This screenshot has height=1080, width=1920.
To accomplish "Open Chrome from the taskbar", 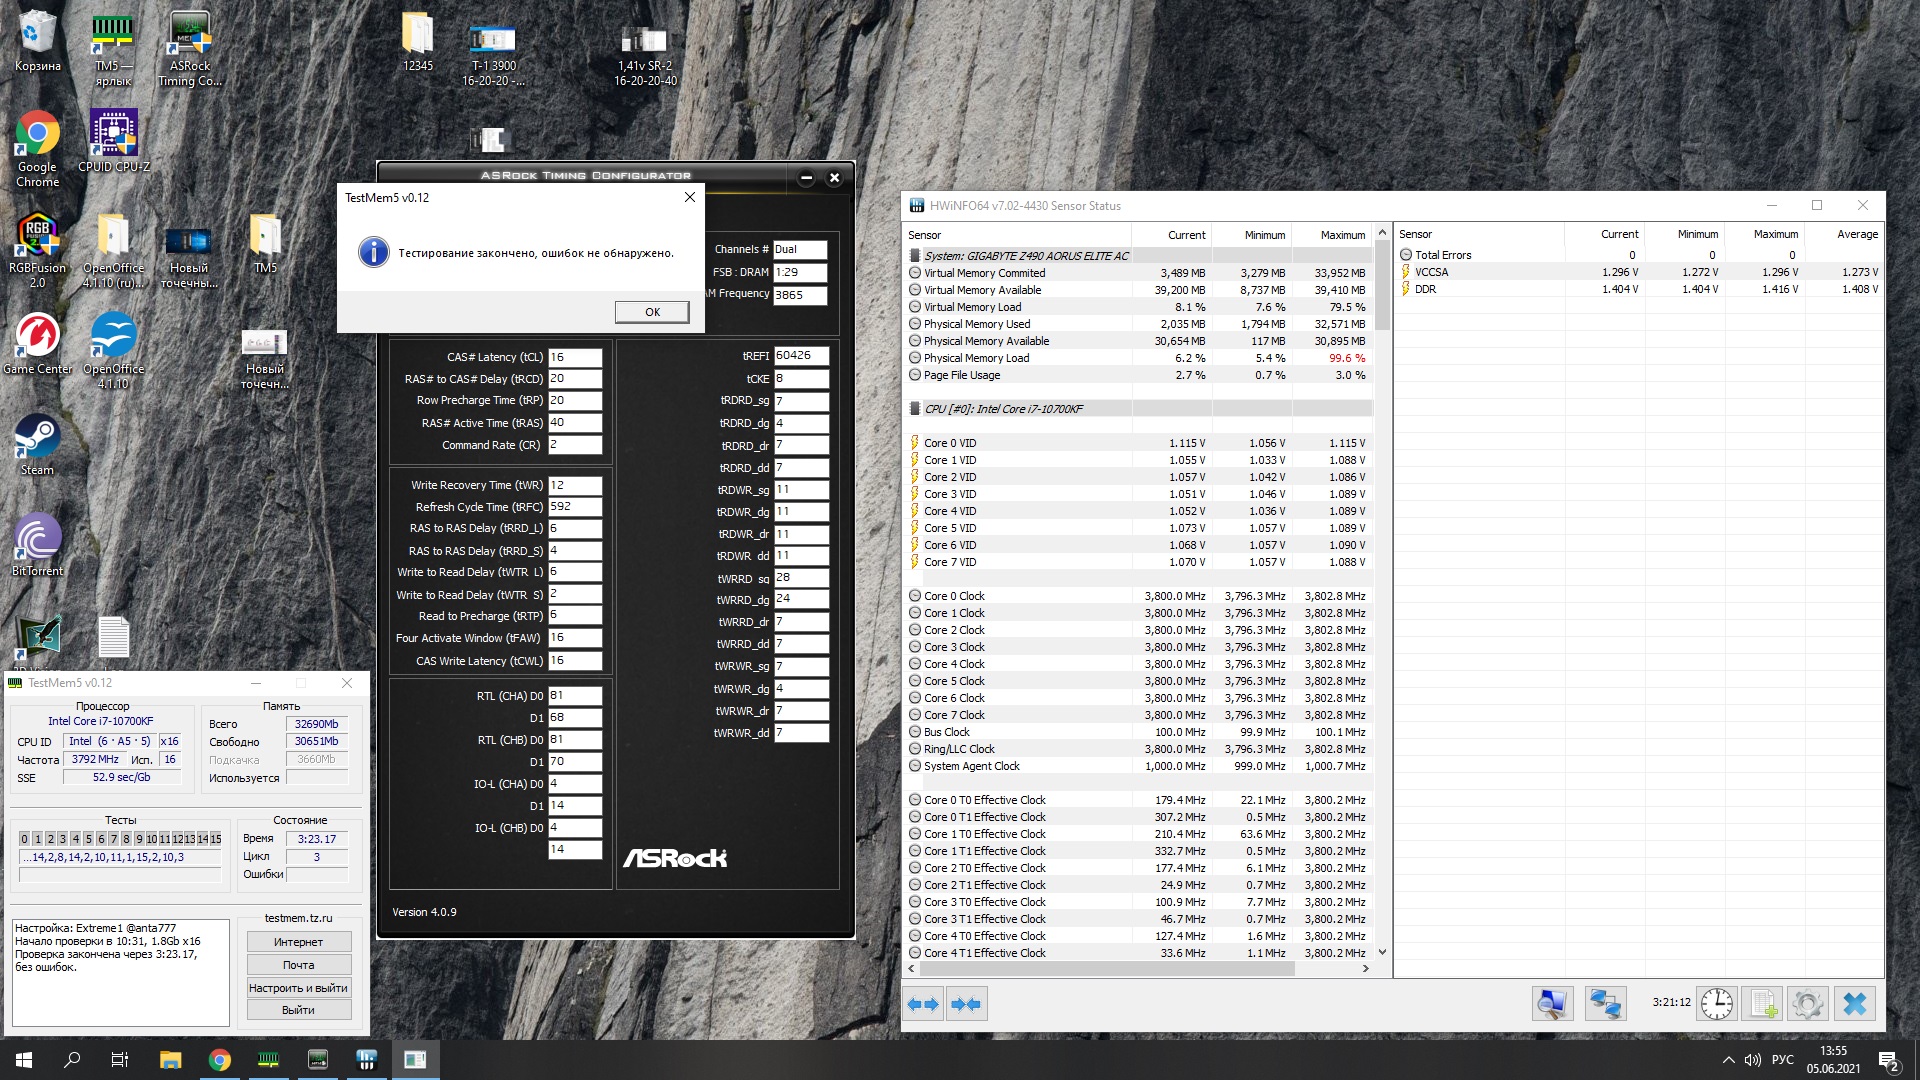I will click(x=219, y=1060).
